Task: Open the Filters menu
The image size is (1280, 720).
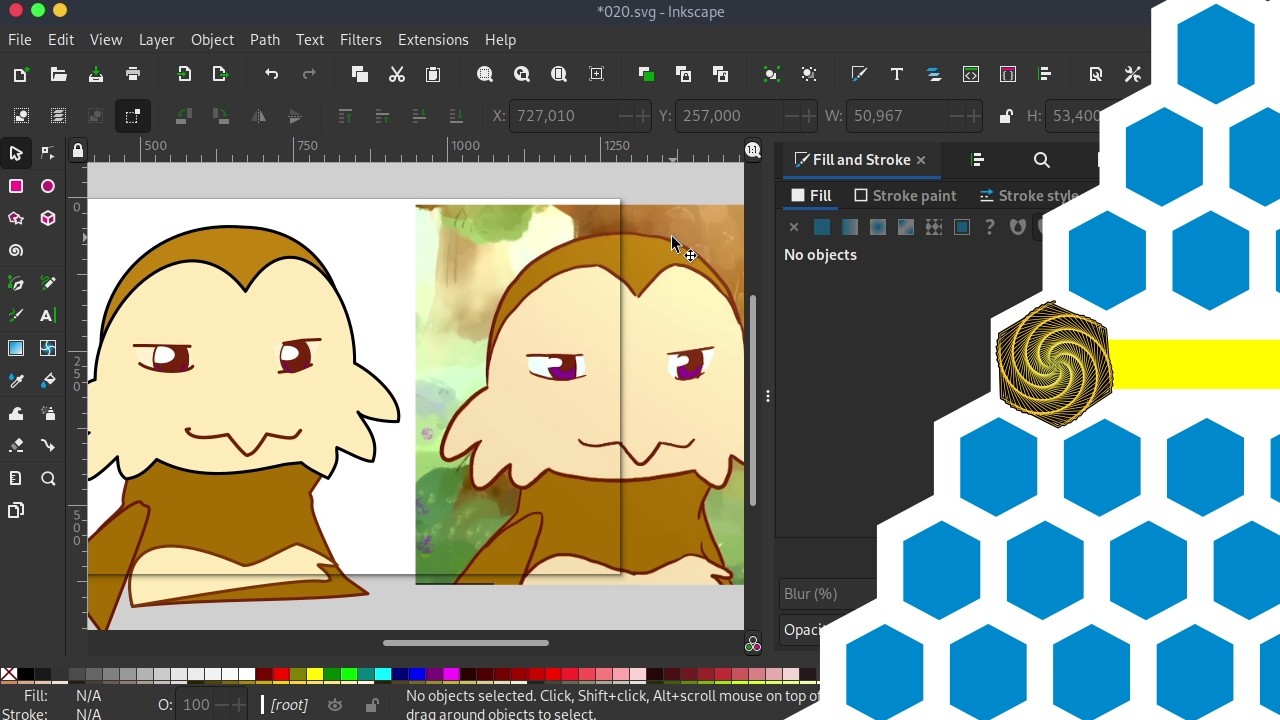Action: coord(361,40)
